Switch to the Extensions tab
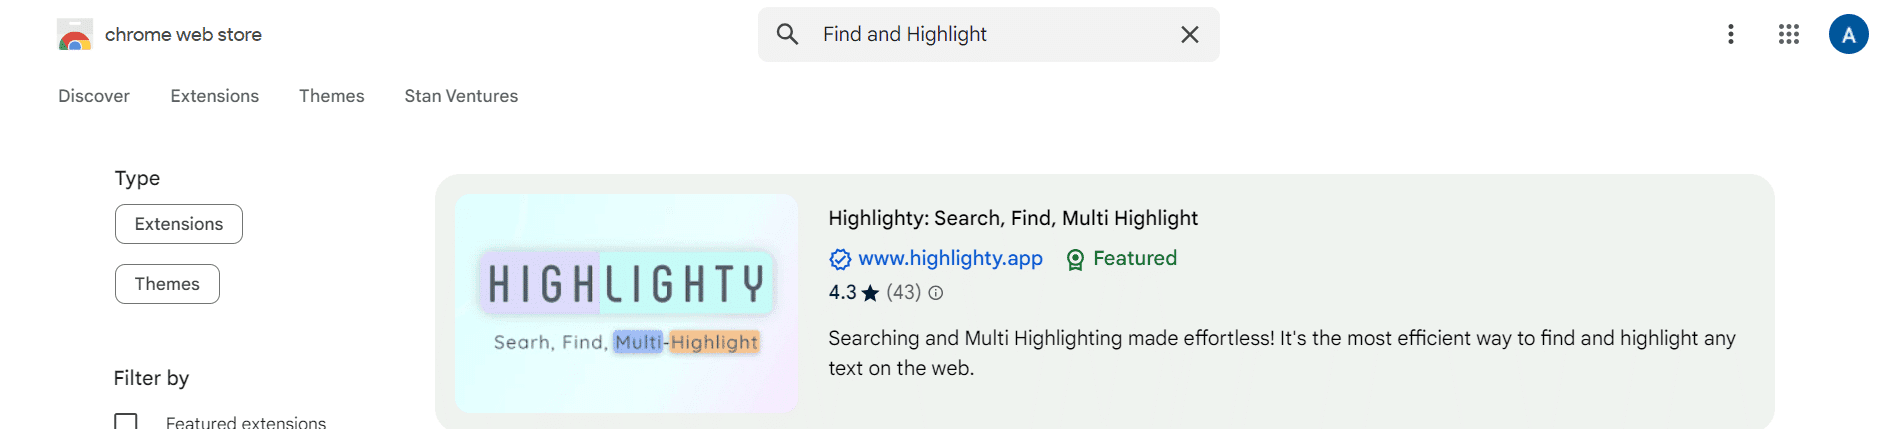This screenshot has height=429, width=1880. click(215, 96)
